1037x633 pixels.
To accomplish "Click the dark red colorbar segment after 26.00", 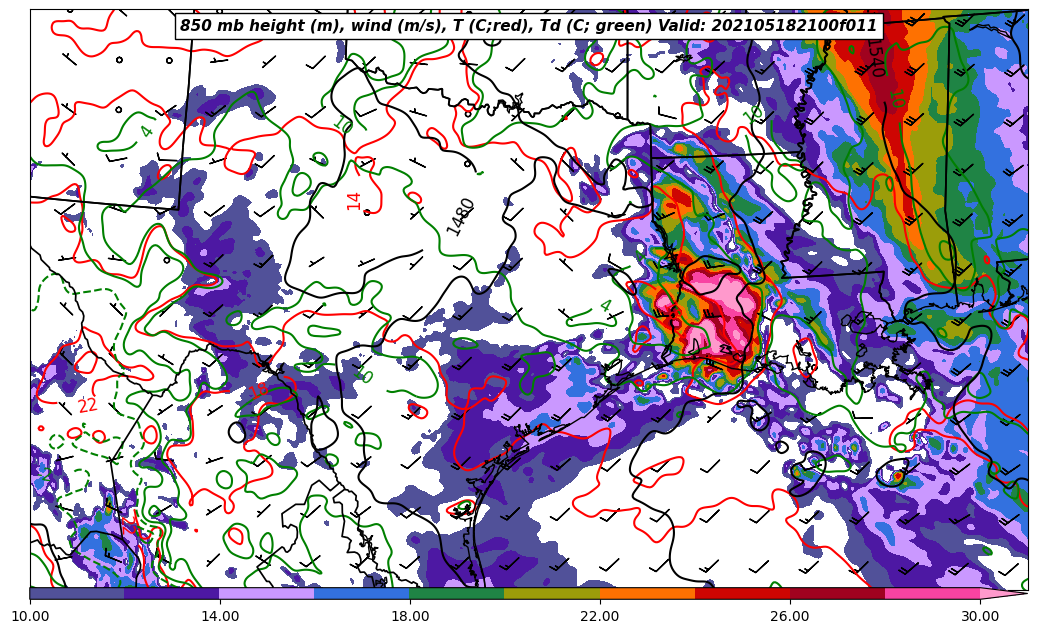I will pyautogui.click(x=836, y=593).
